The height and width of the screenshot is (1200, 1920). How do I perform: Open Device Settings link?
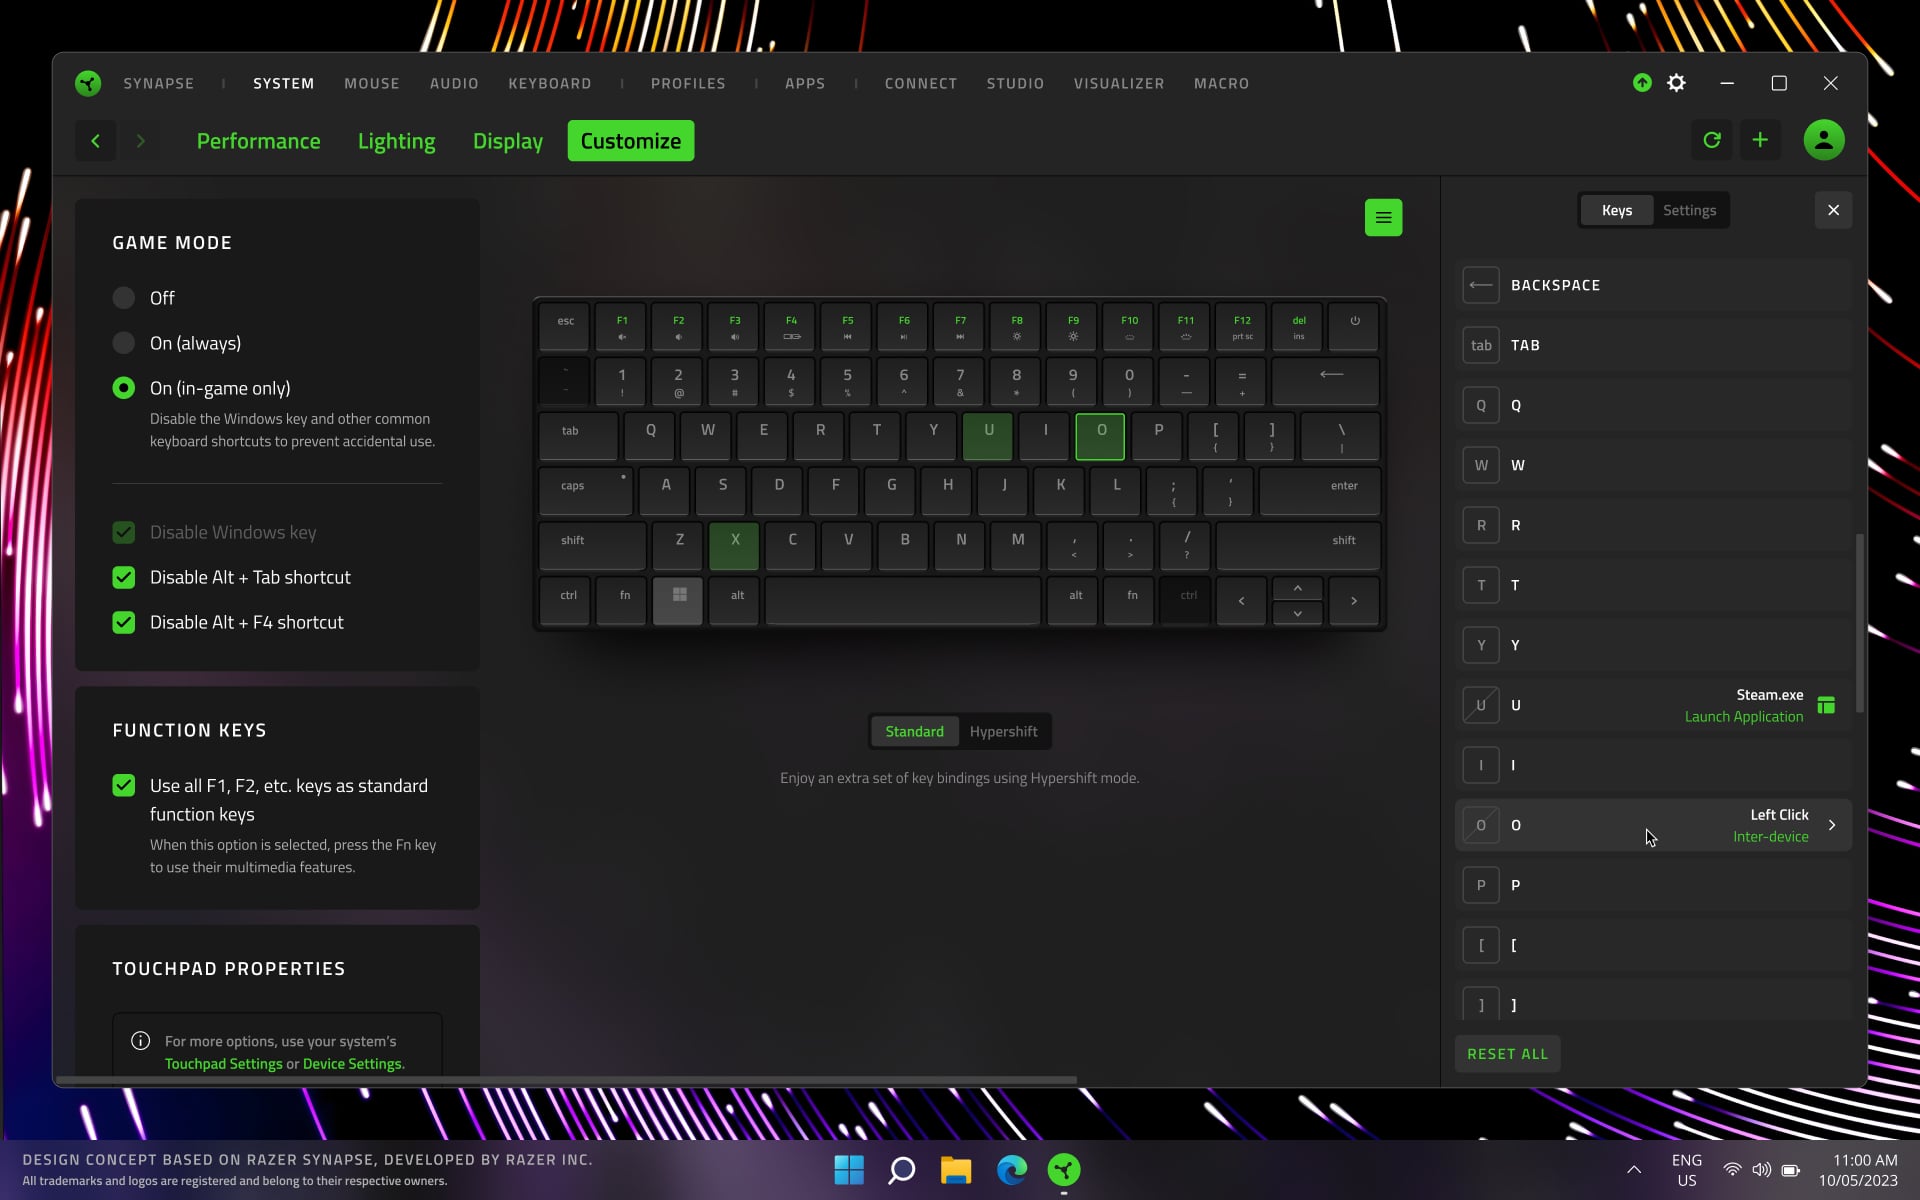click(352, 1064)
